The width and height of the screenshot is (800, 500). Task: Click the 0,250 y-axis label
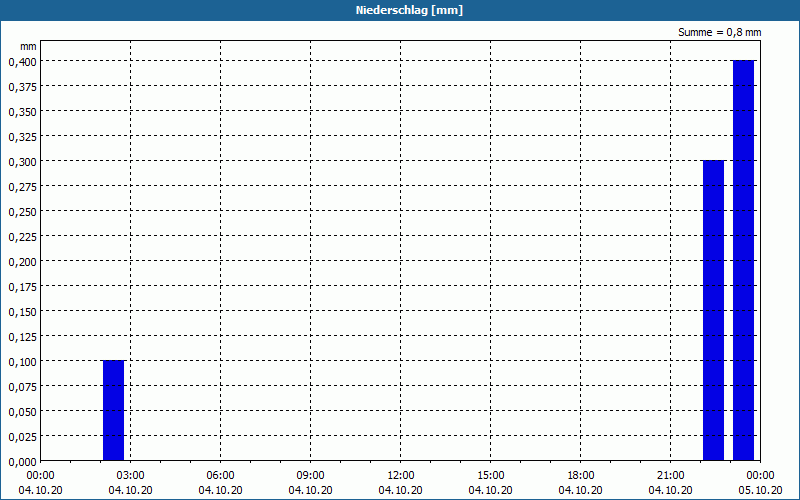(22, 212)
